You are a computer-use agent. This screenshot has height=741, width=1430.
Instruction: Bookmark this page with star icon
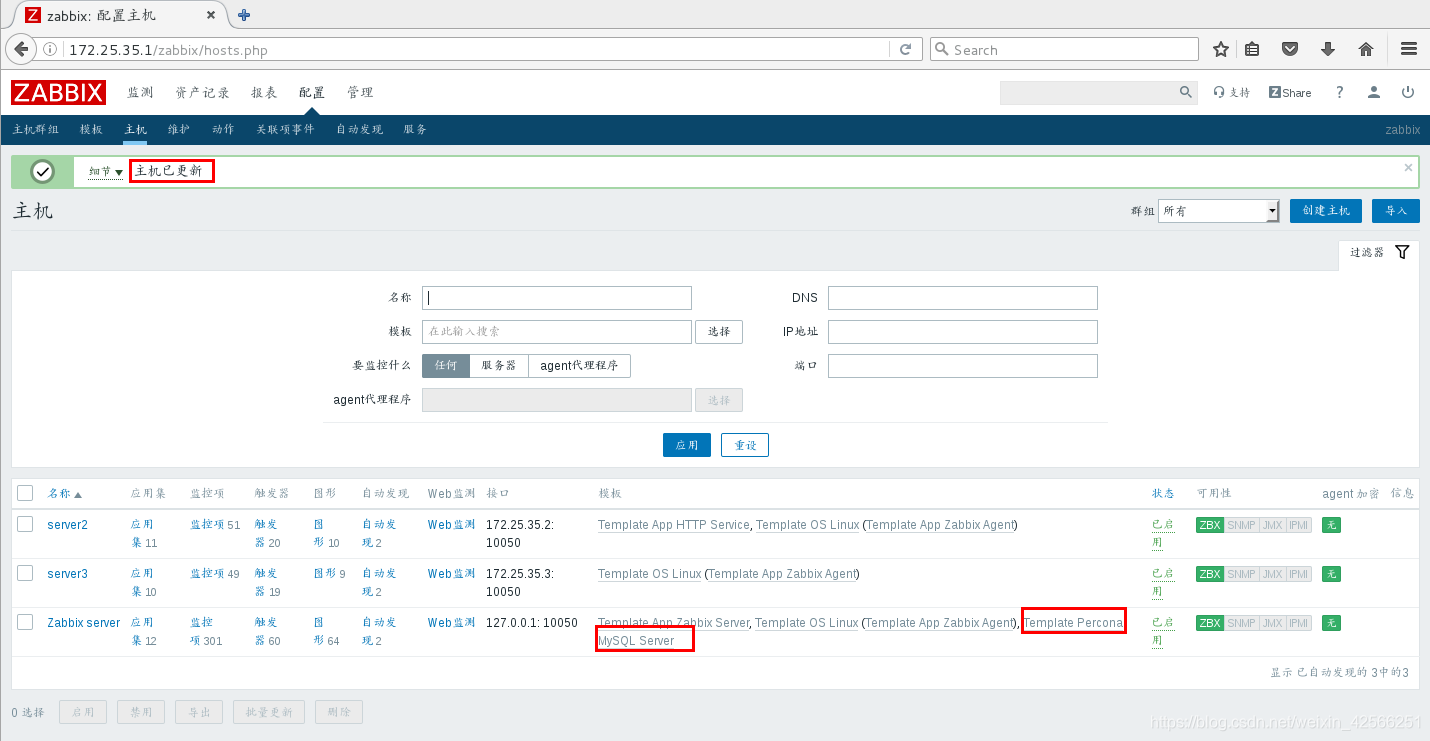(x=1220, y=49)
